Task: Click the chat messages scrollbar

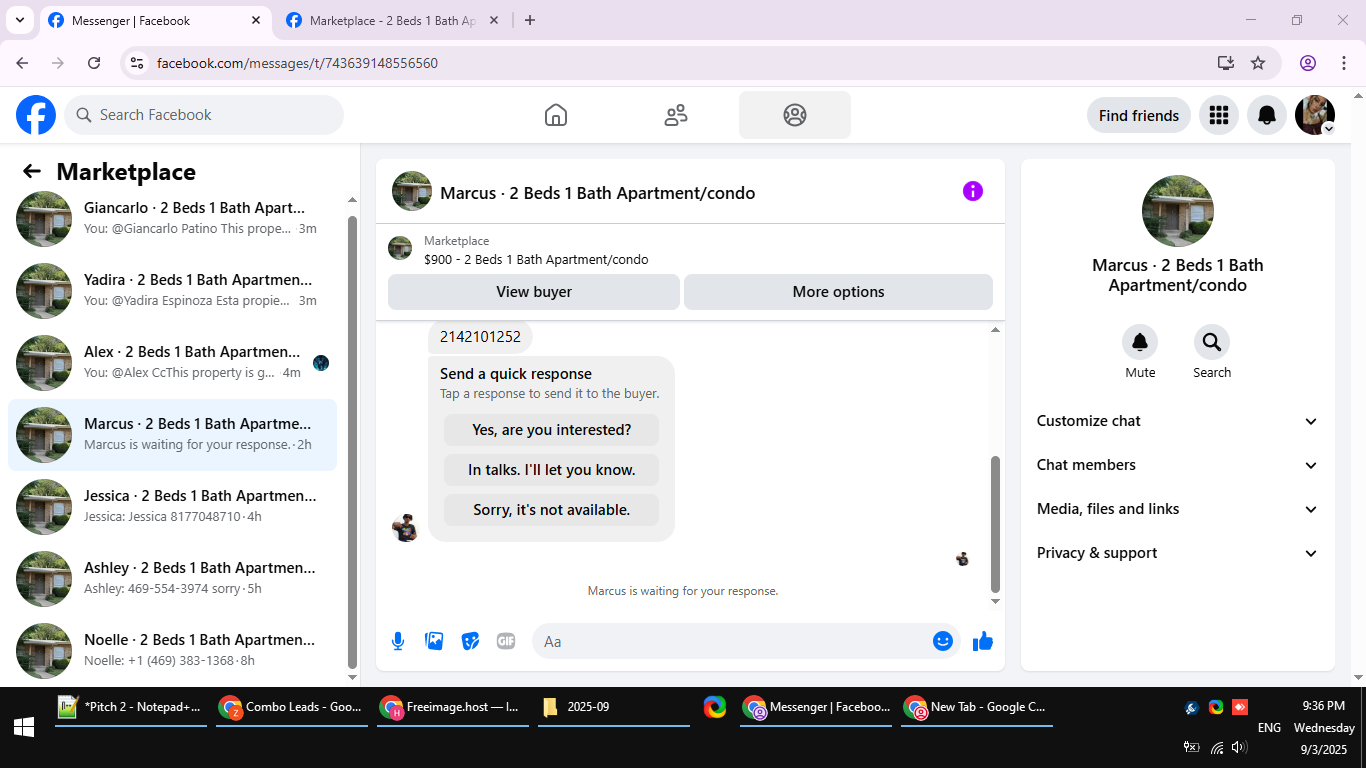Action: point(995,525)
